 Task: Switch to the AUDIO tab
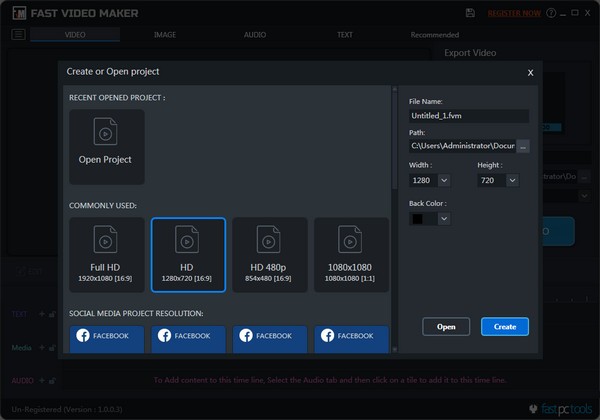coord(255,35)
